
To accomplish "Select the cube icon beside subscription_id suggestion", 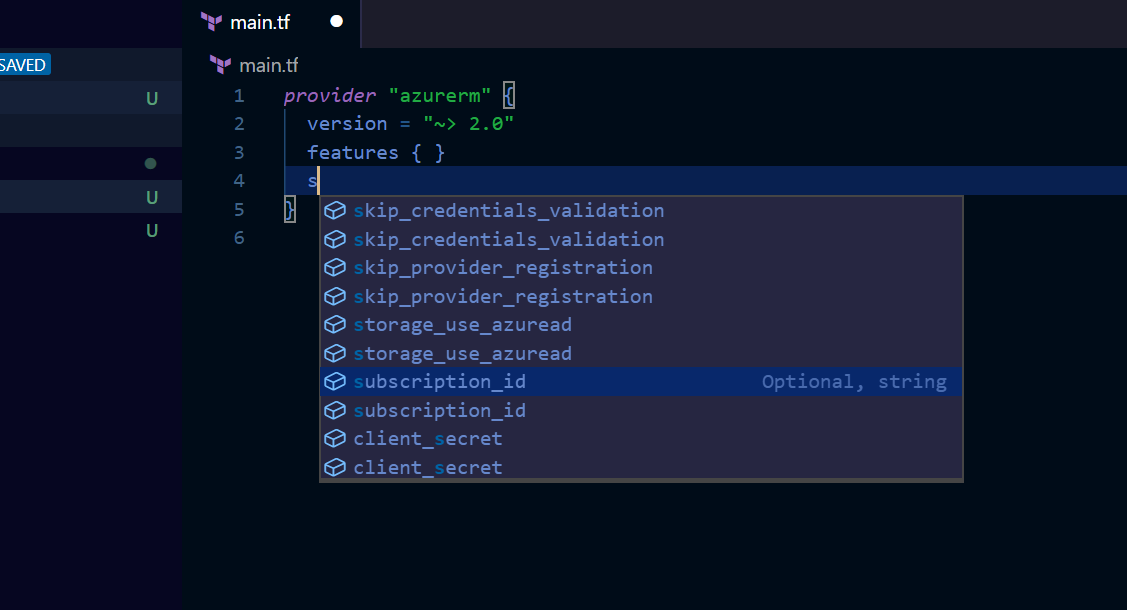I will (x=335, y=381).
